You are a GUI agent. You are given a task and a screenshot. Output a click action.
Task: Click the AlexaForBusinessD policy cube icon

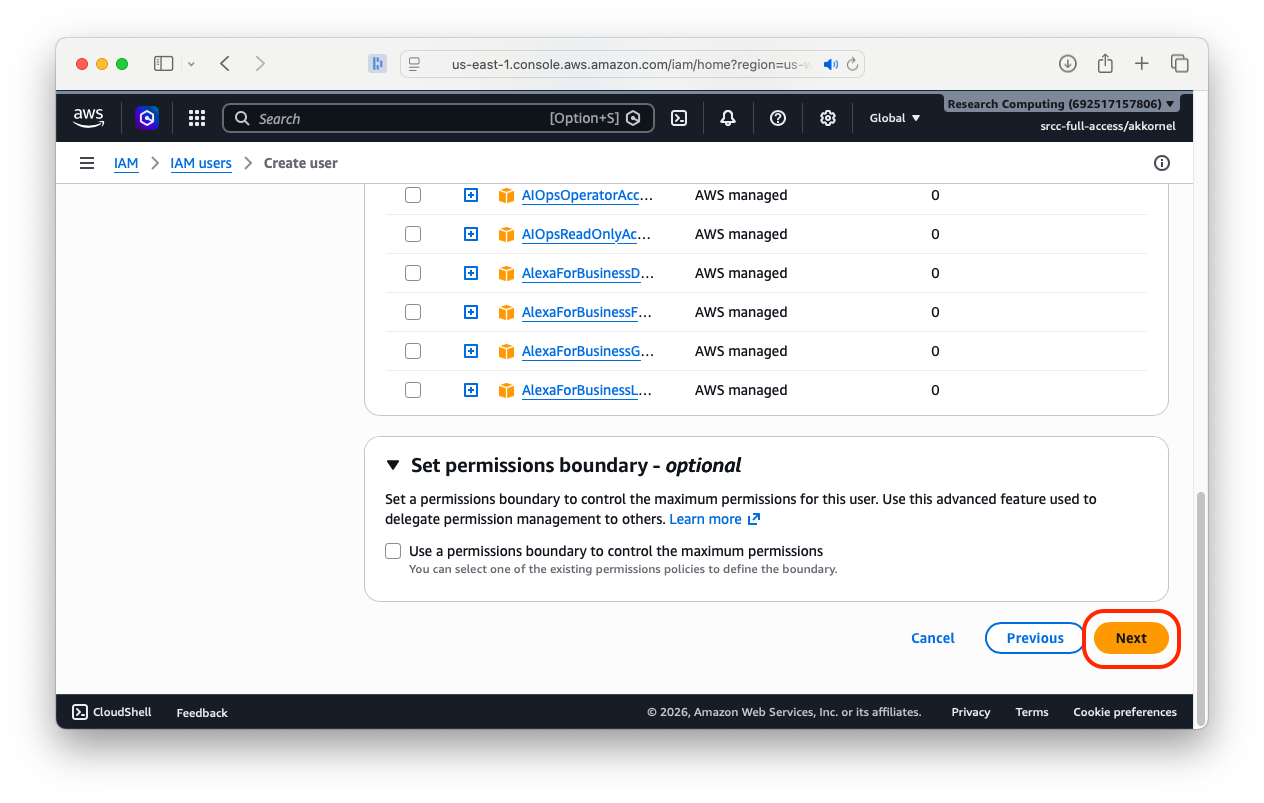506,273
